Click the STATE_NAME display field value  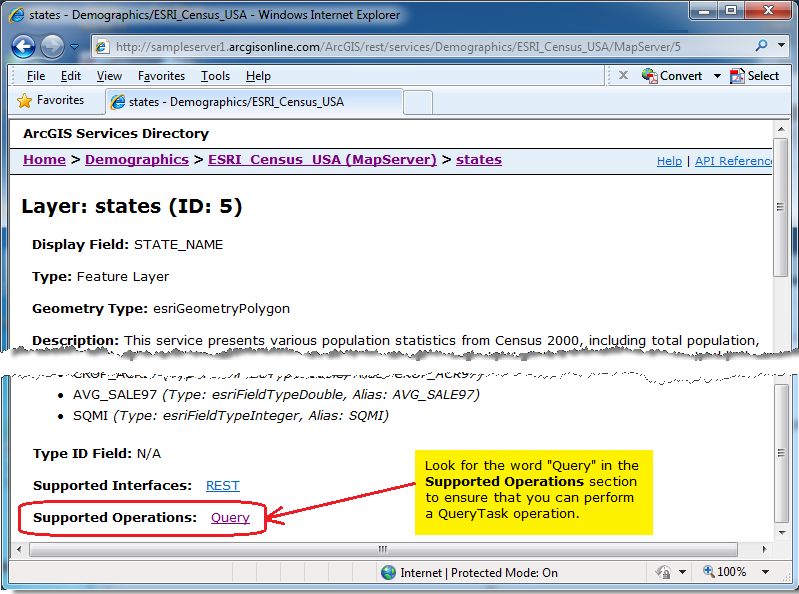pyautogui.click(x=178, y=245)
